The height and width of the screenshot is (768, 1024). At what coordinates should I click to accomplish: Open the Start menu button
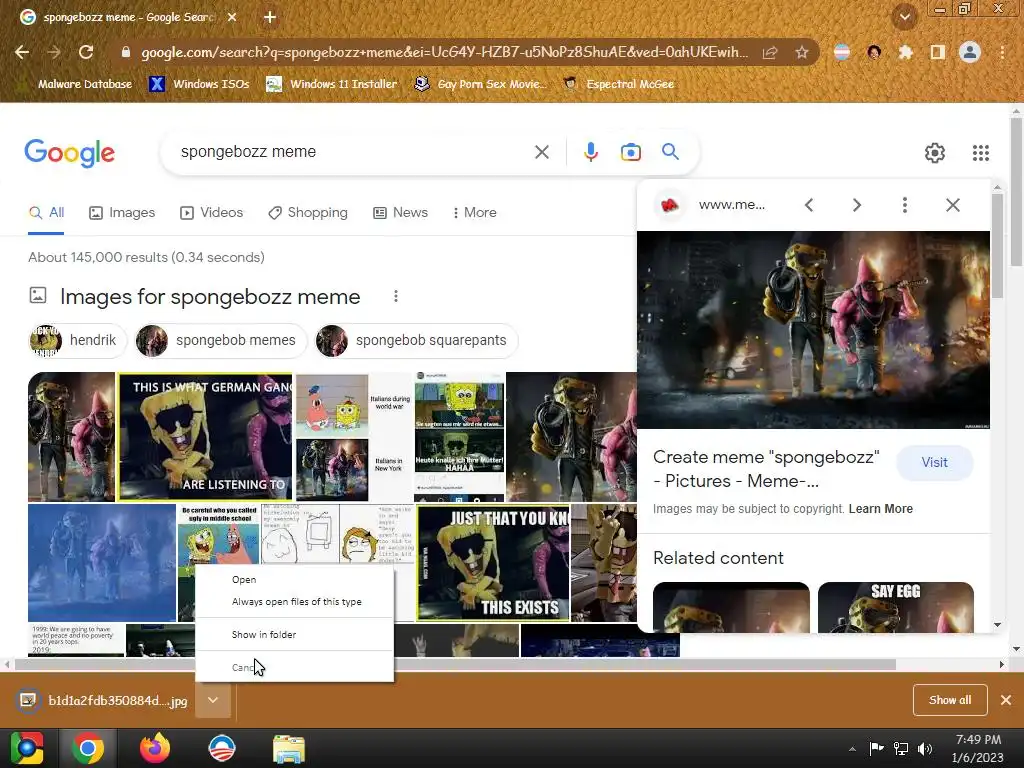point(27,748)
